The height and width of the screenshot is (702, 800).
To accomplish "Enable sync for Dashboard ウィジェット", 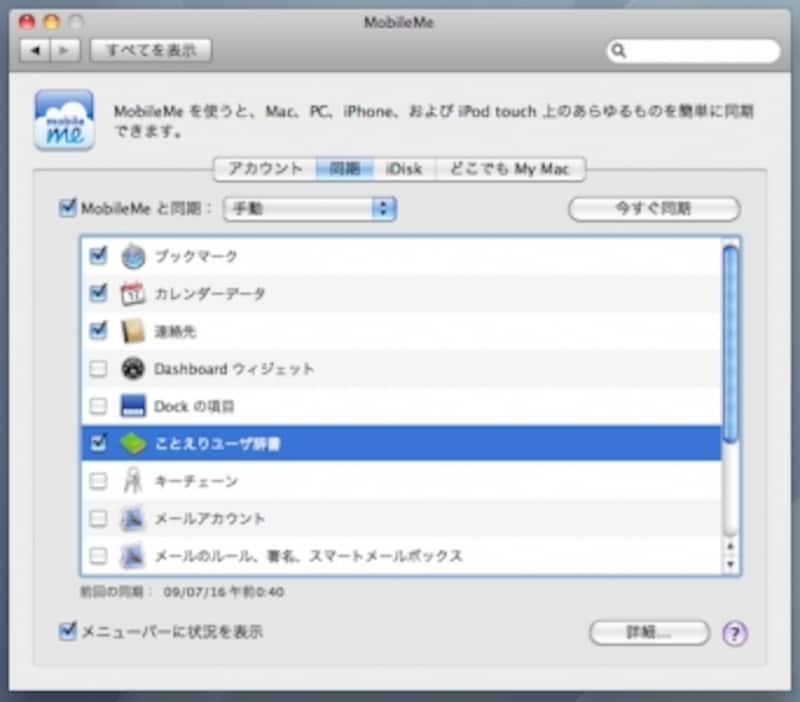I will pyautogui.click(x=97, y=368).
